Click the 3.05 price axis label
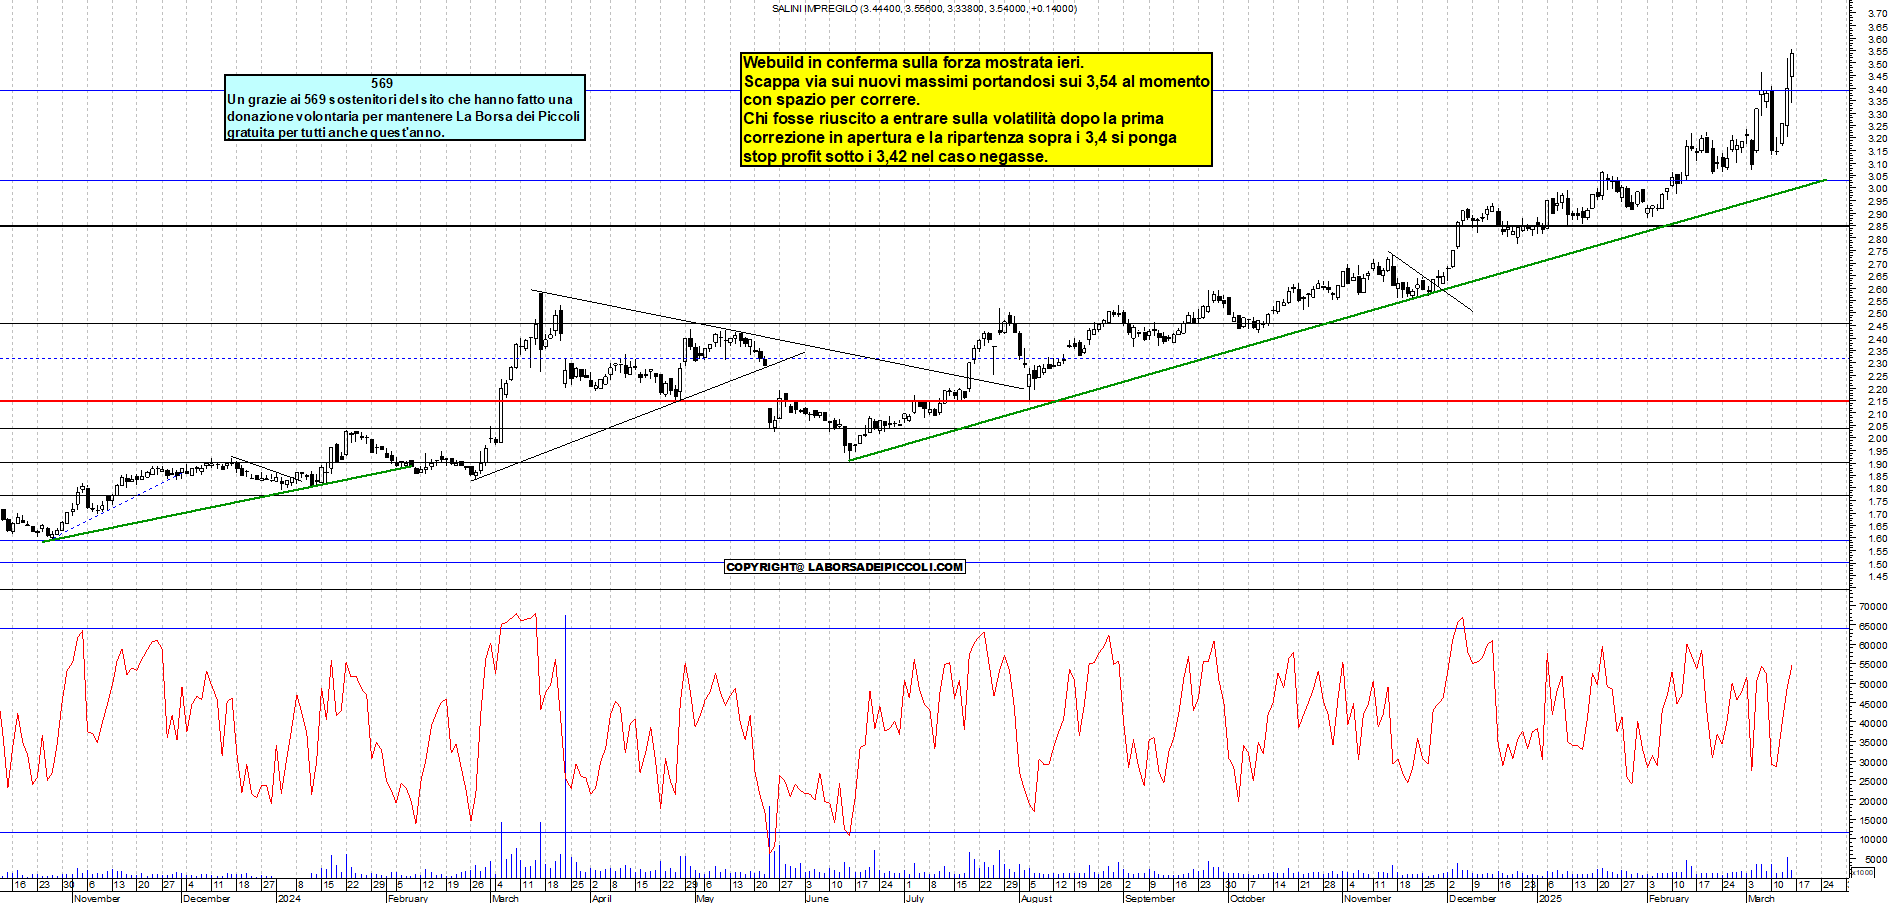The height and width of the screenshot is (903, 1890). pos(1877,177)
